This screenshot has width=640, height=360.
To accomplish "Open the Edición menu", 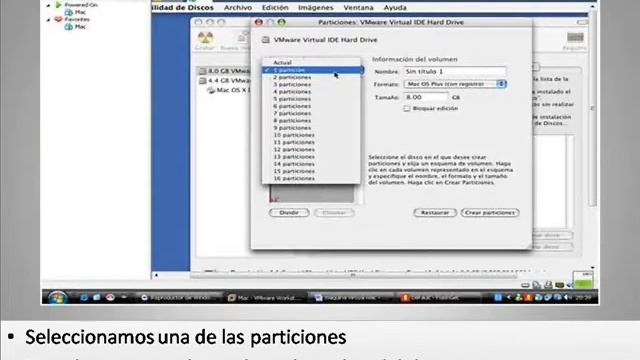I will click(x=275, y=7).
